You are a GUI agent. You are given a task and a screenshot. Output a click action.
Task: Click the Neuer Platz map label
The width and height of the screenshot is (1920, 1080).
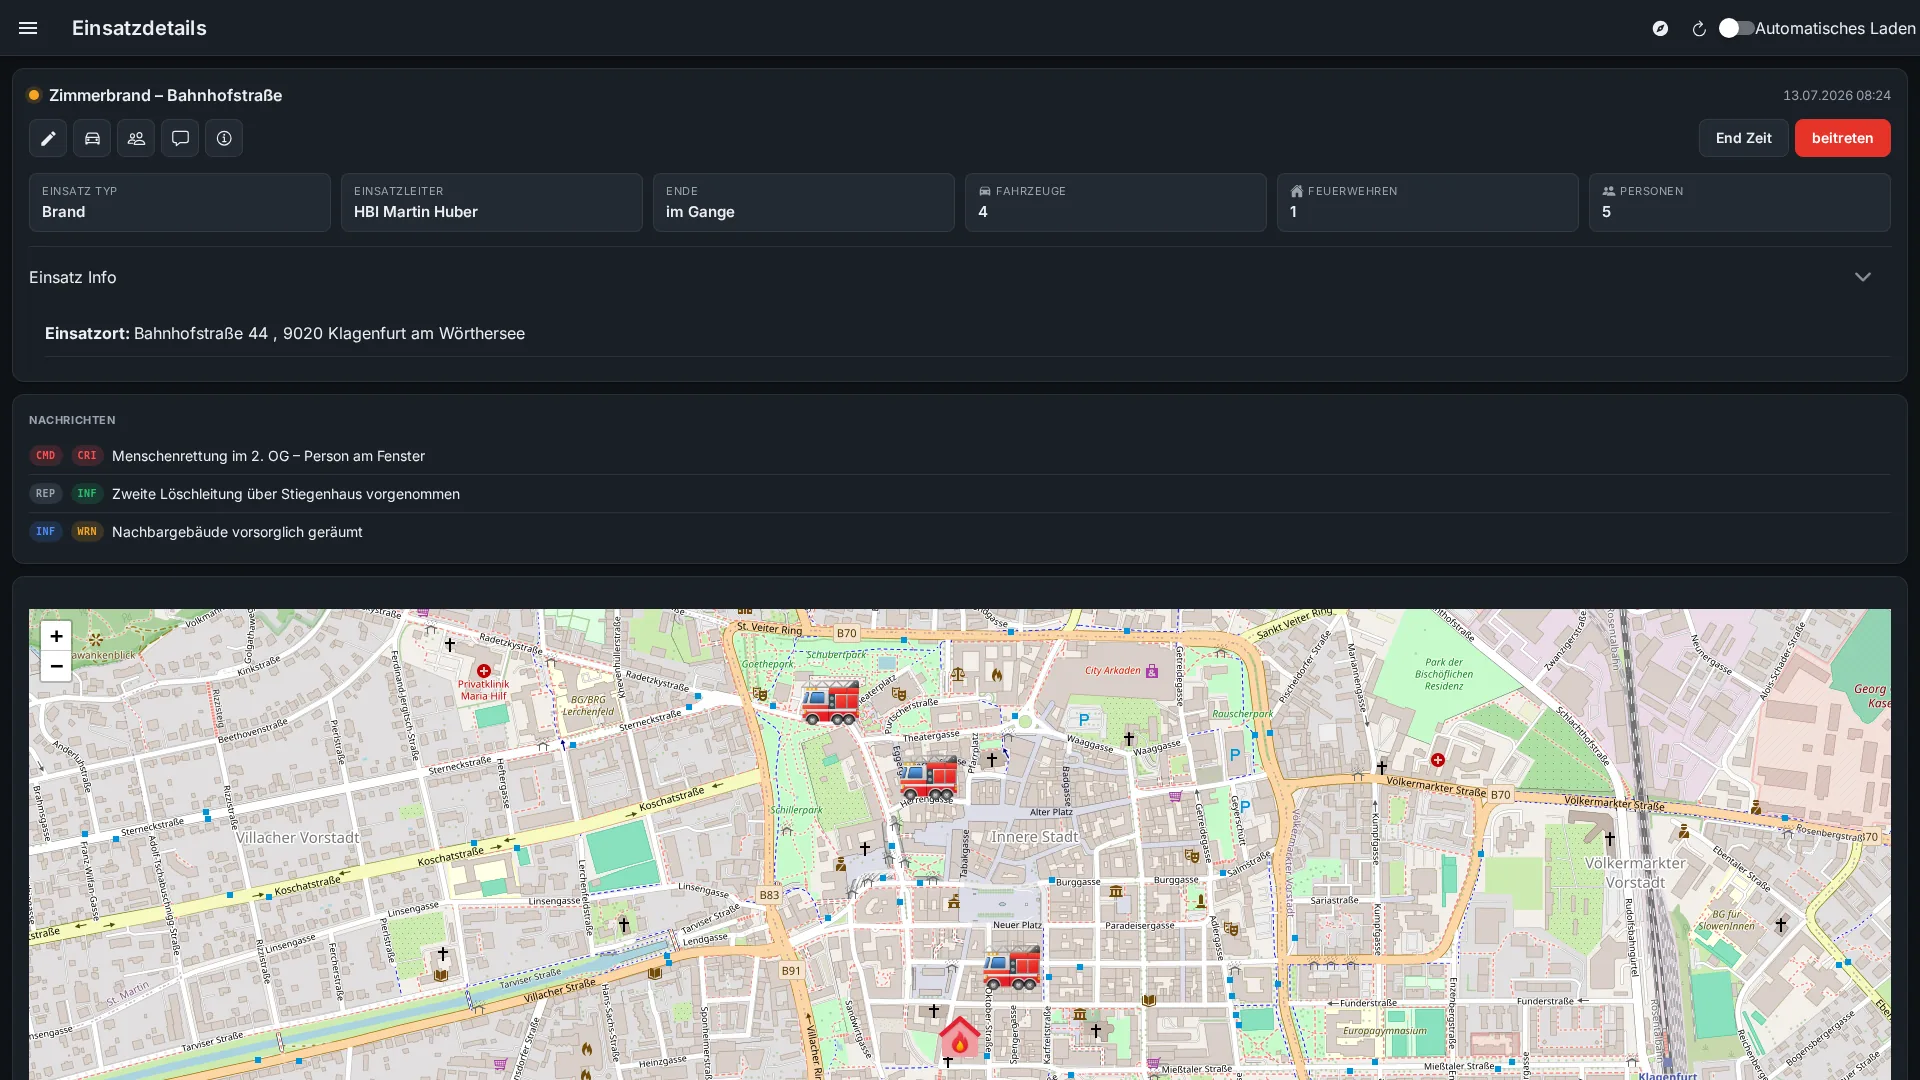coord(1017,925)
